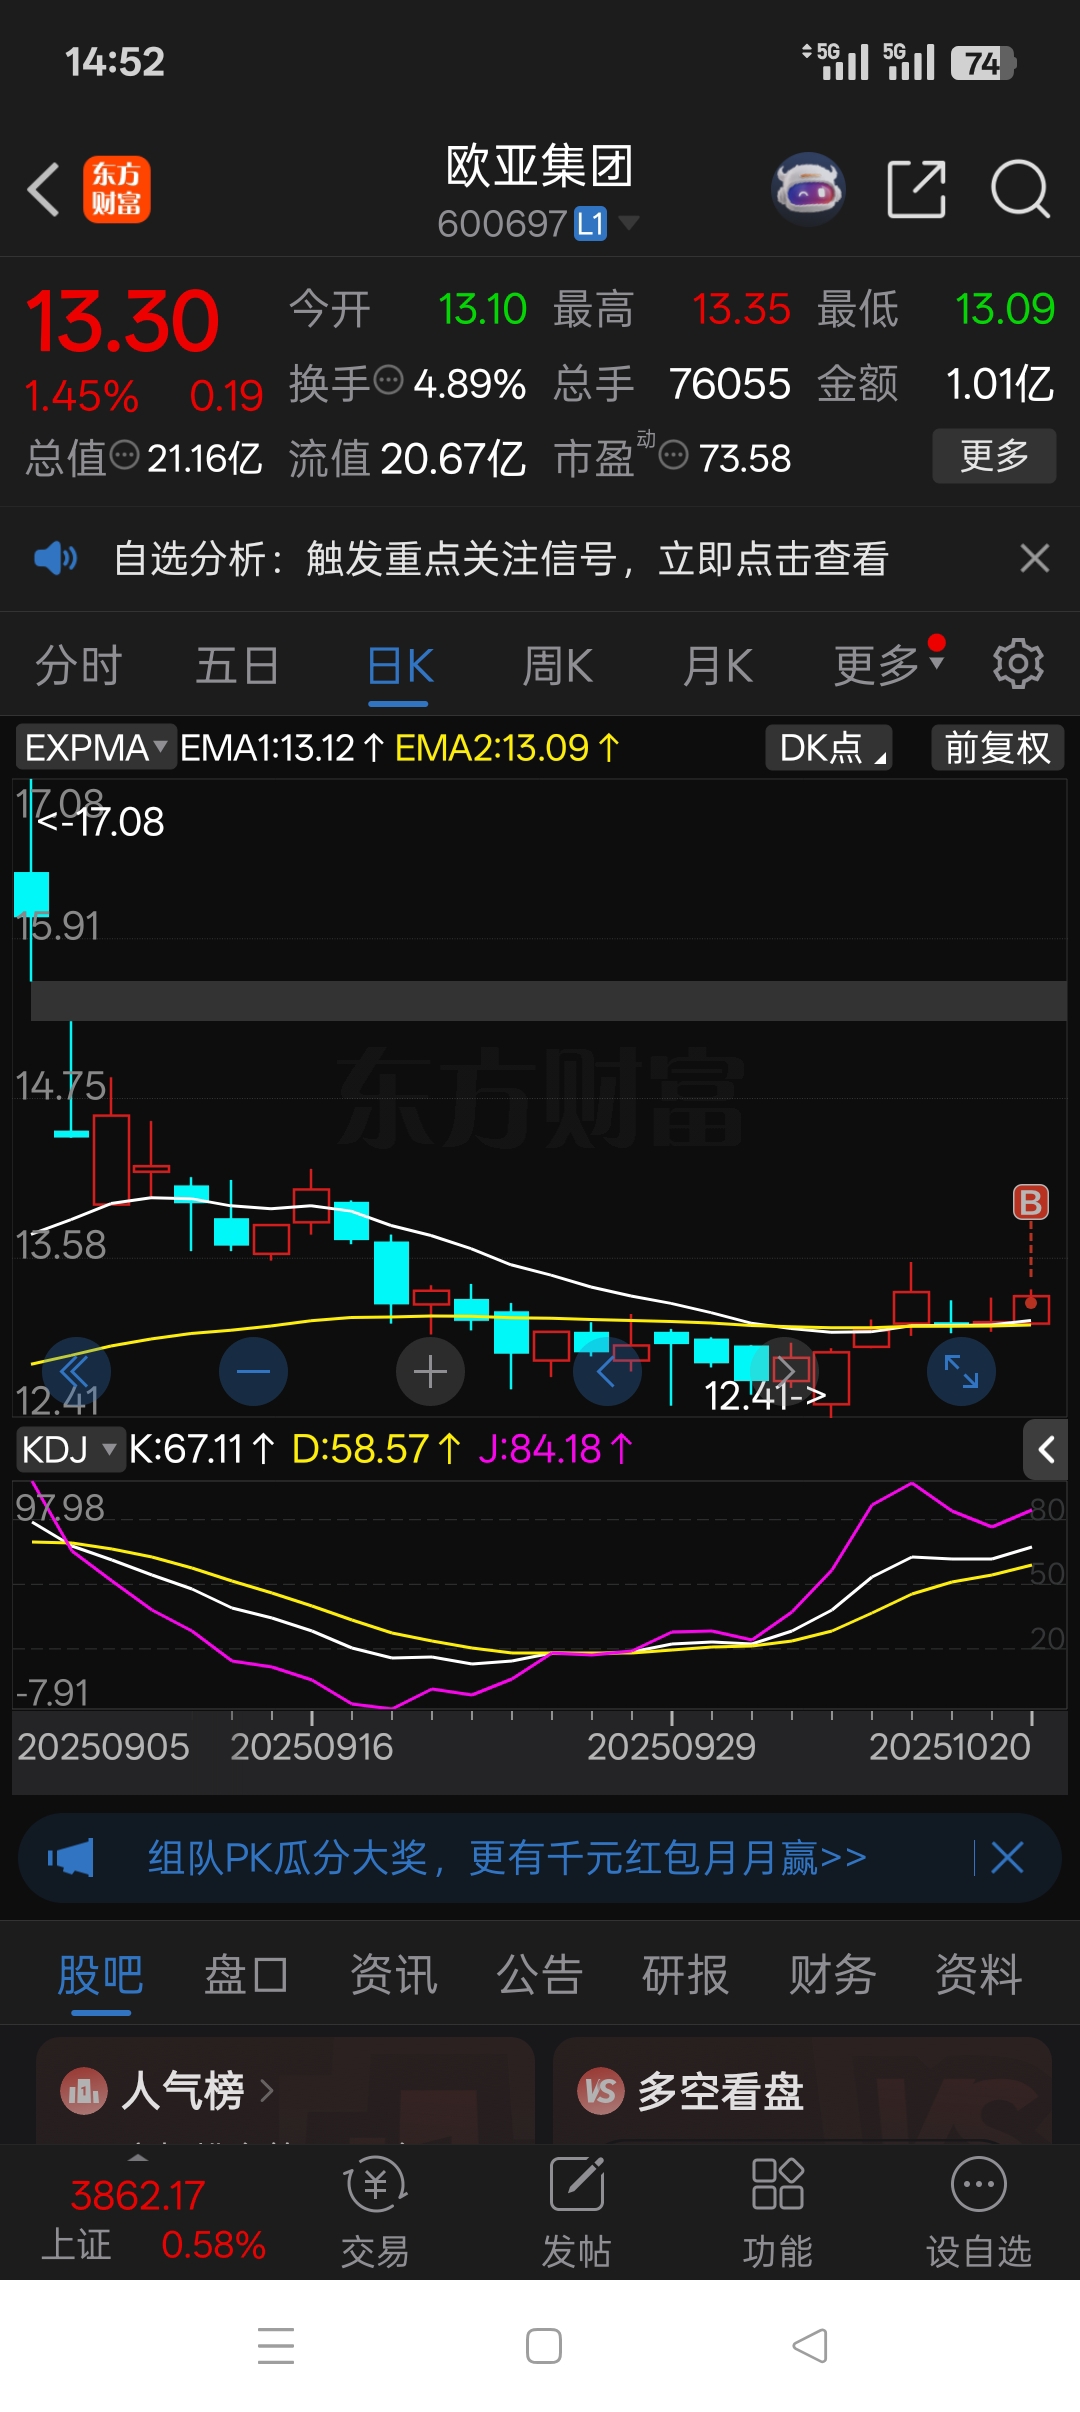1080x2412 pixels.
Task: Switch to 资讯 tab
Action: [393, 1976]
